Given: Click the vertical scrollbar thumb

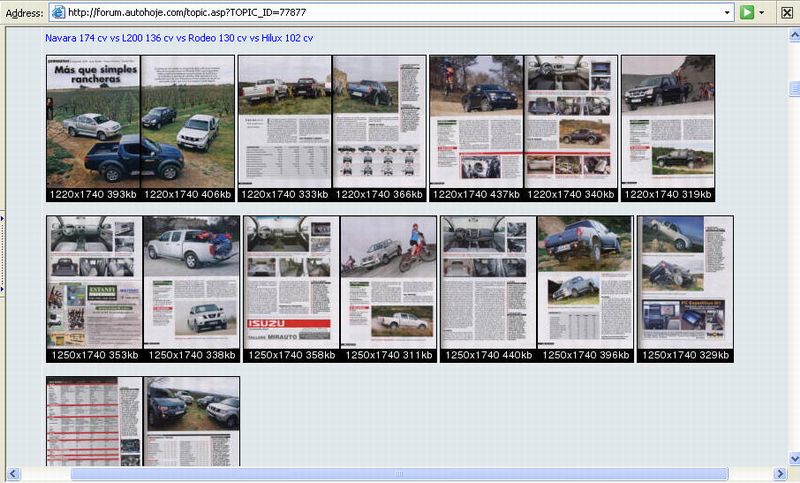Looking at the screenshot, I should 793,90.
